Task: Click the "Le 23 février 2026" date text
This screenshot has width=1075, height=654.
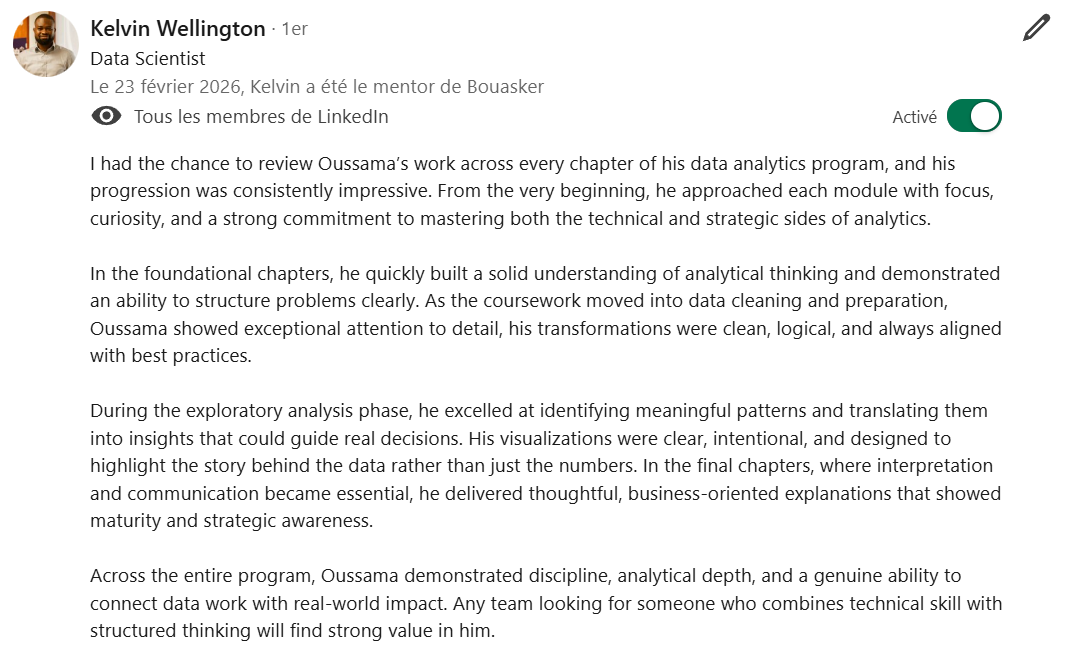Action: point(166,87)
